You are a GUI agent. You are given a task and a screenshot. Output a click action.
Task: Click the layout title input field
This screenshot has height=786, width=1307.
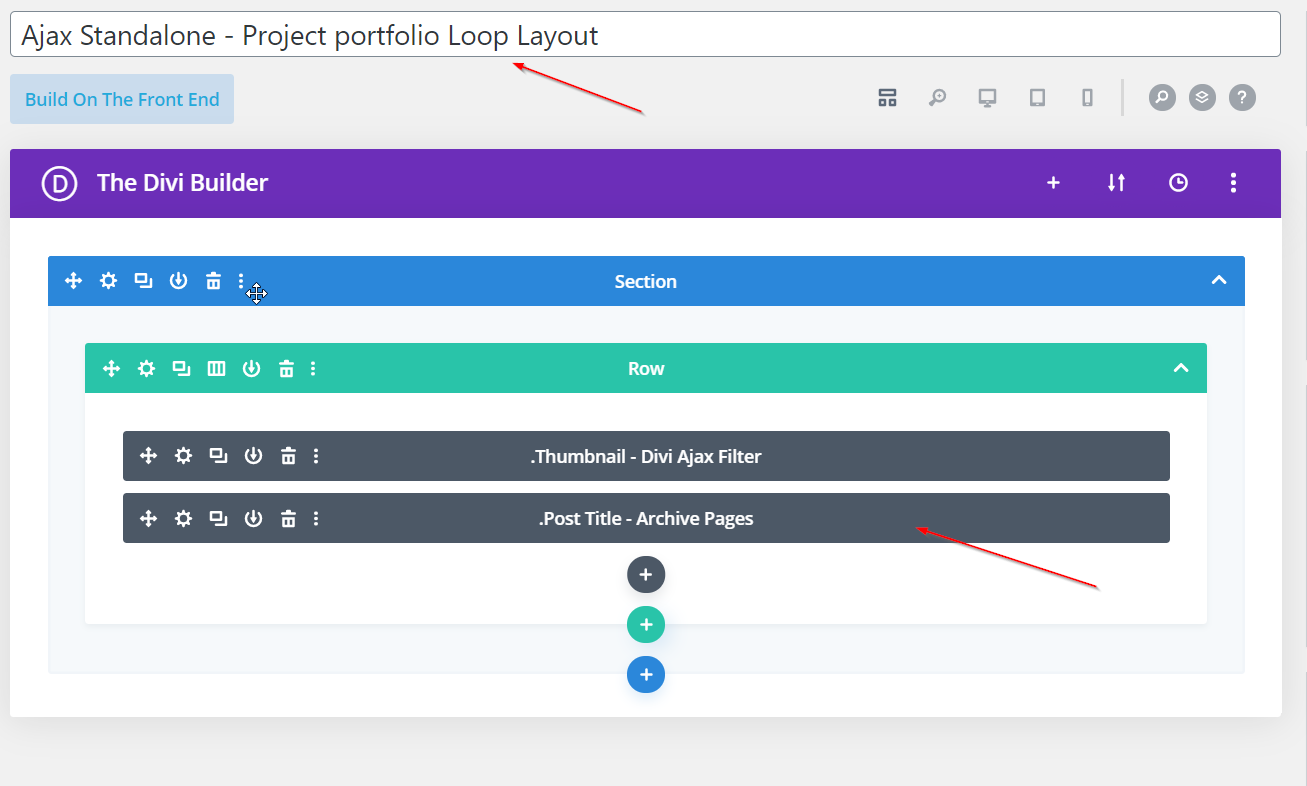click(x=645, y=35)
